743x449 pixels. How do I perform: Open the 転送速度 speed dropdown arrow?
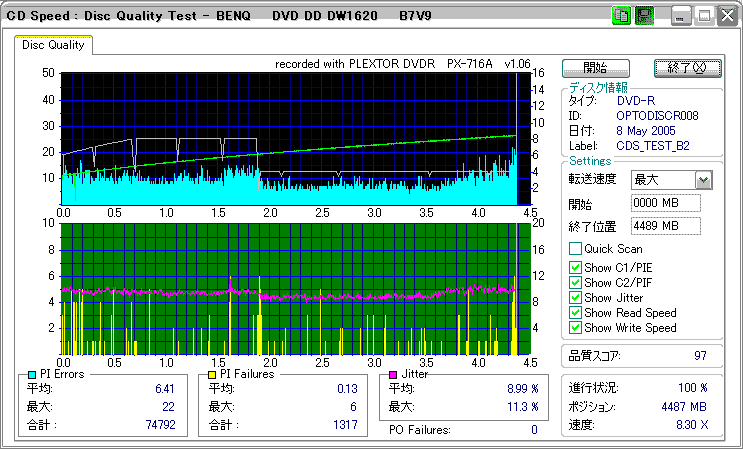[703, 180]
